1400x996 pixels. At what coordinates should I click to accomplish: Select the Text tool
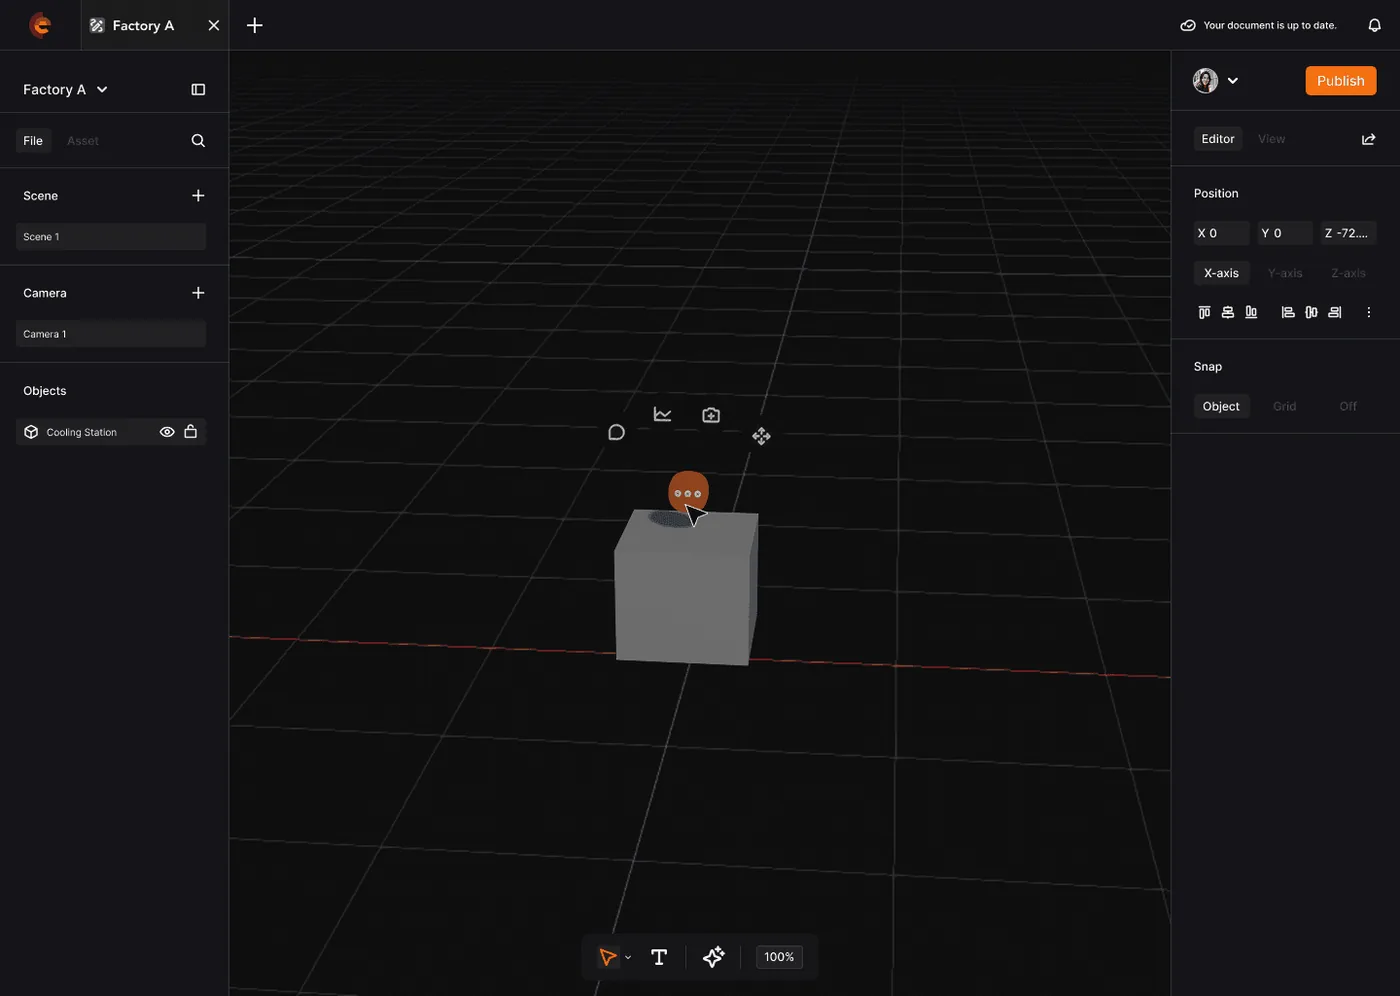pos(659,957)
